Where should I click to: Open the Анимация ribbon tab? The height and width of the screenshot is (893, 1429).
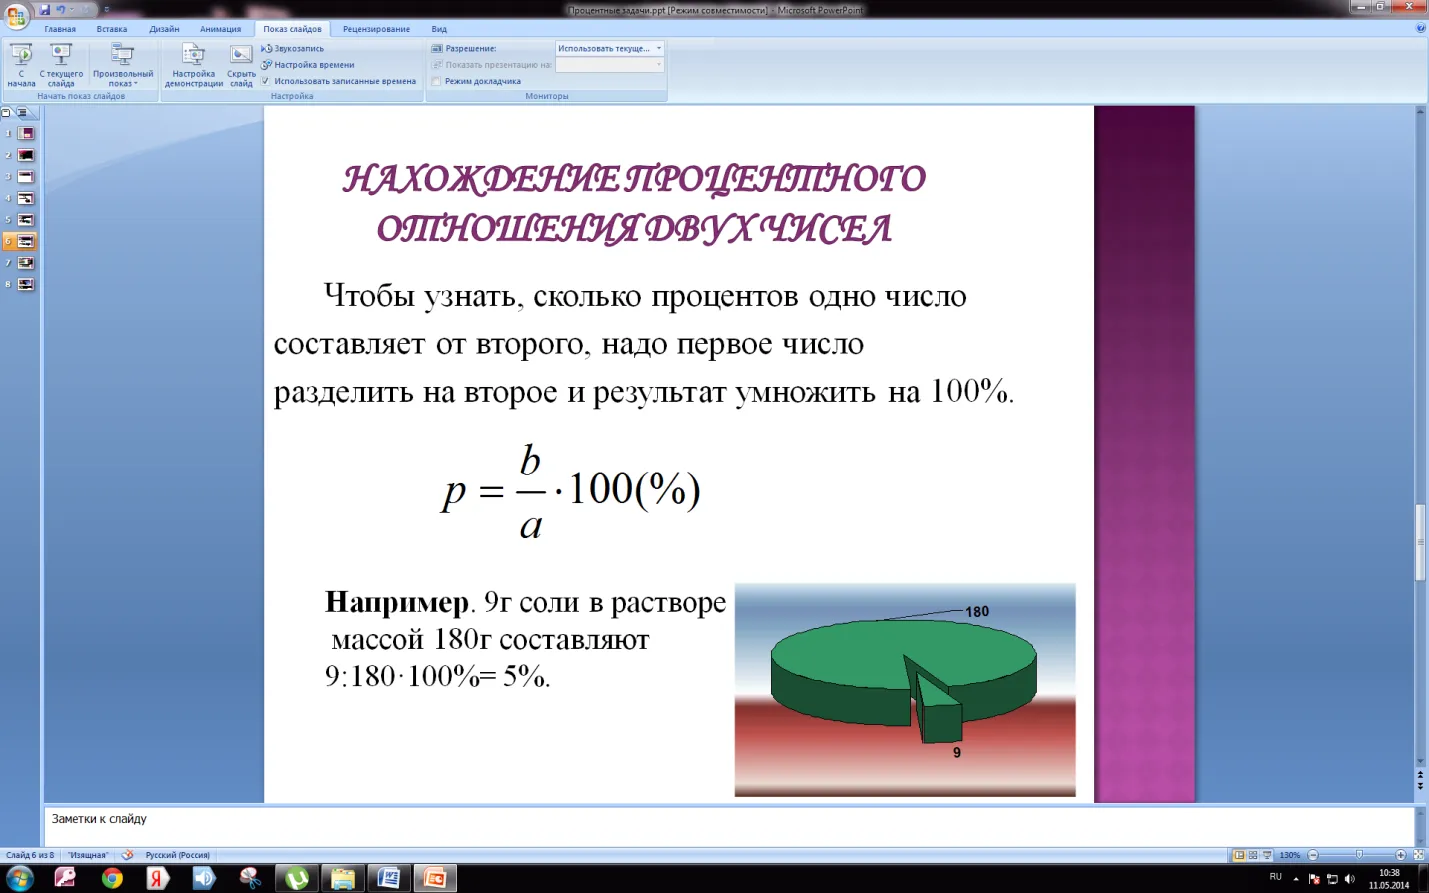click(220, 29)
